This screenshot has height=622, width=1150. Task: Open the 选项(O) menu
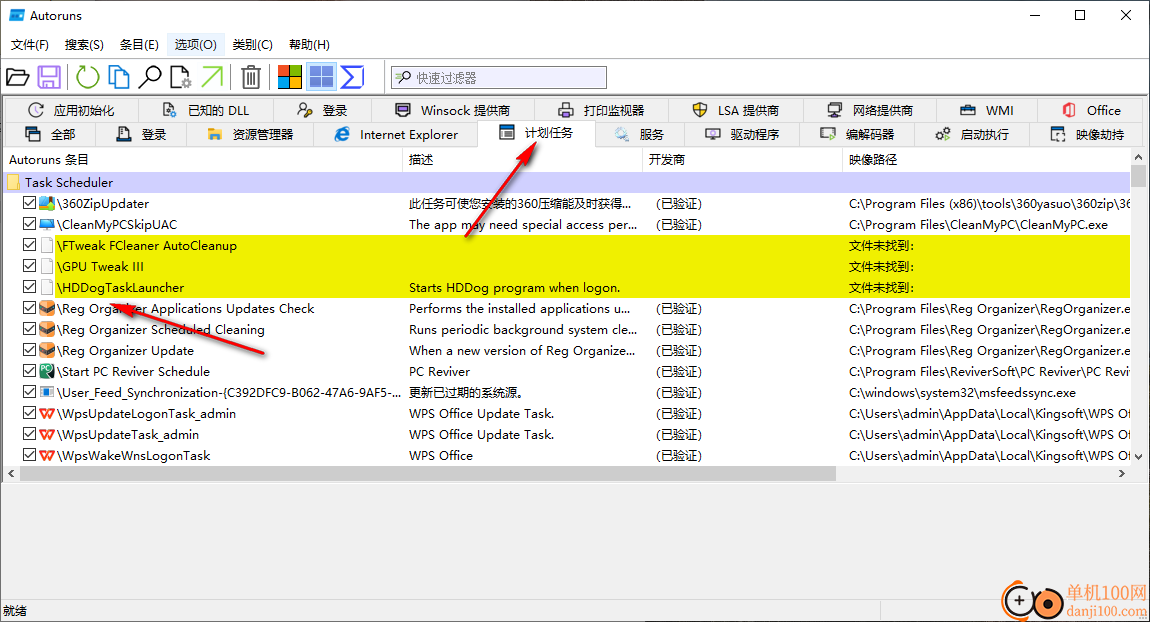pyautogui.click(x=195, y=45)
